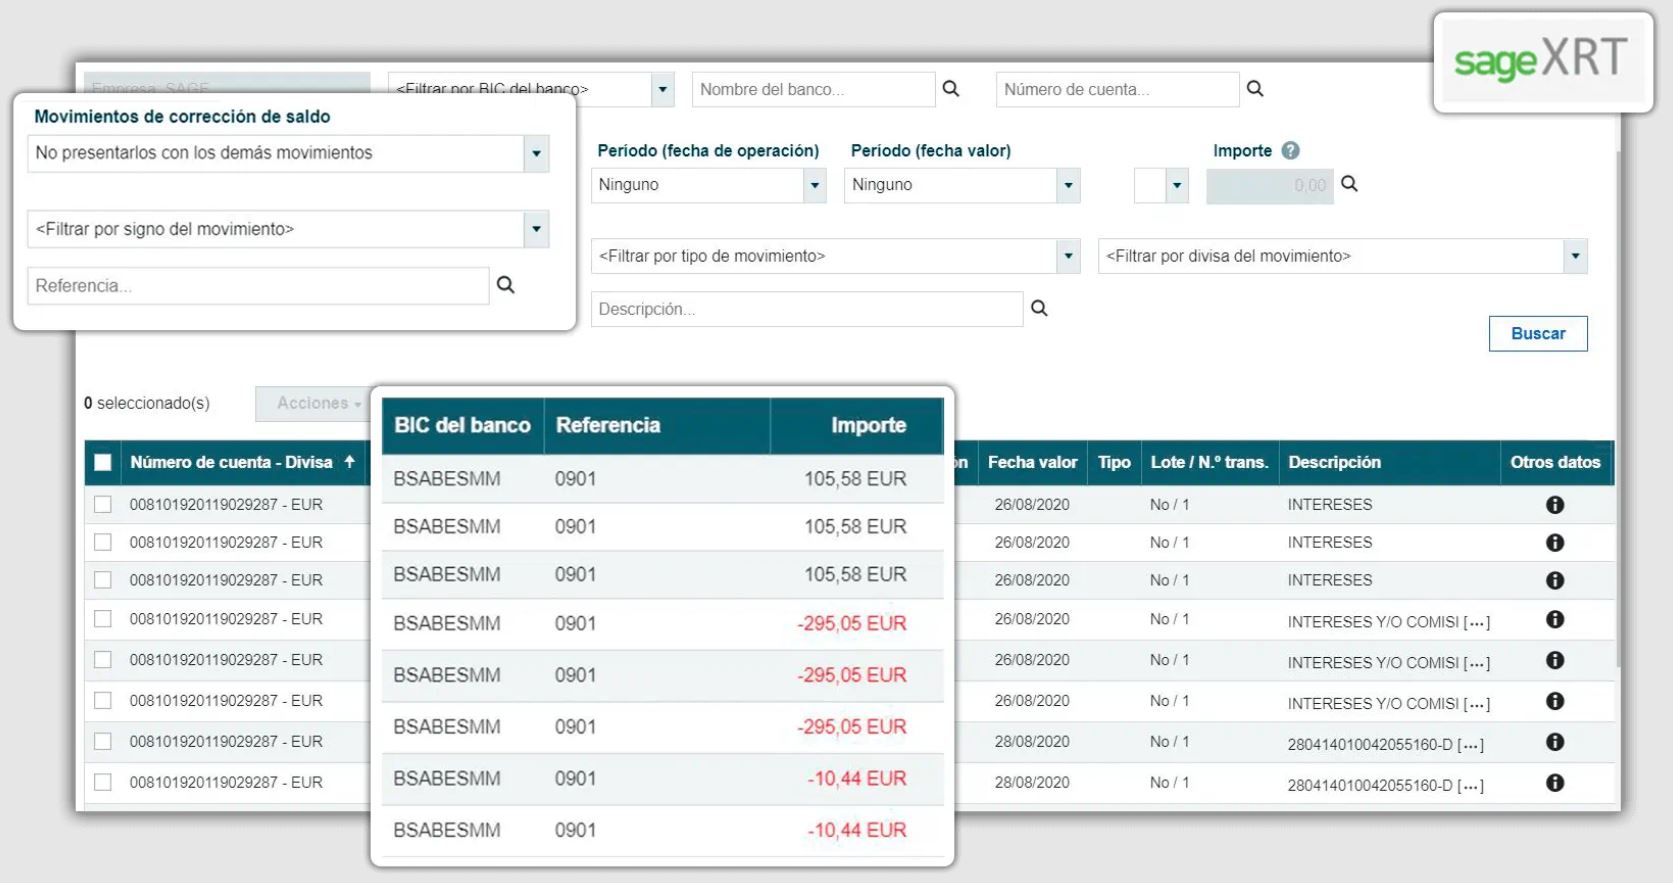Click the vertical scrollbar on right edge
1673x883 pixels.
coord(1617,410)
